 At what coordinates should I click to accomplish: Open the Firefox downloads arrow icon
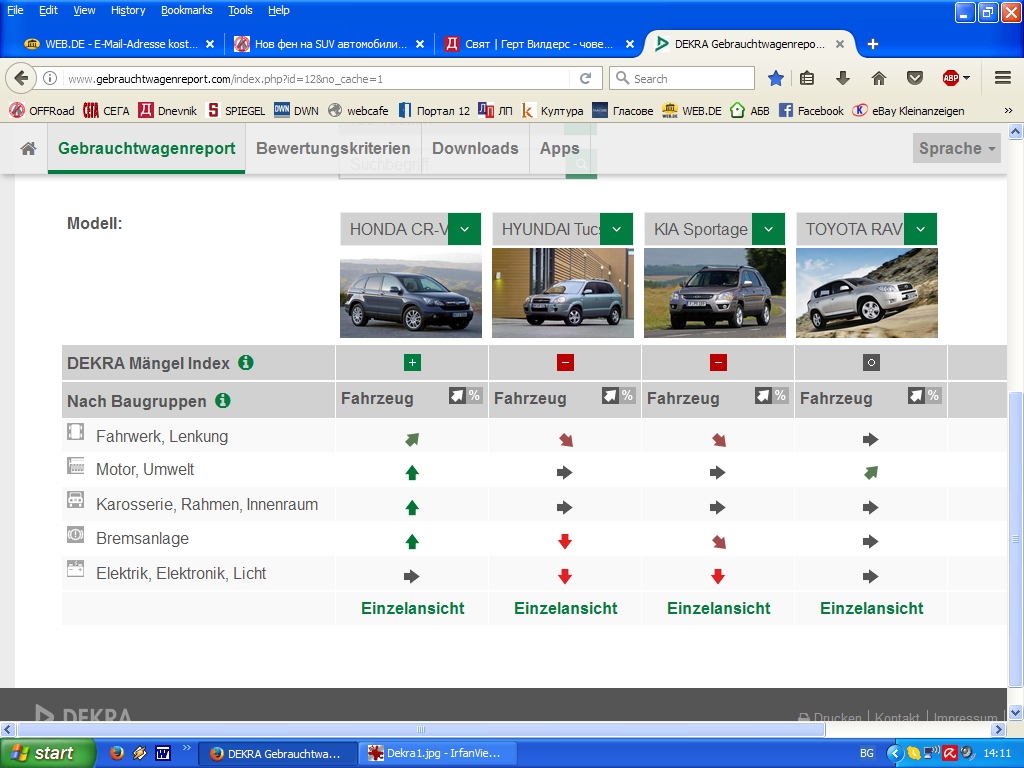(x=843, y=78)
